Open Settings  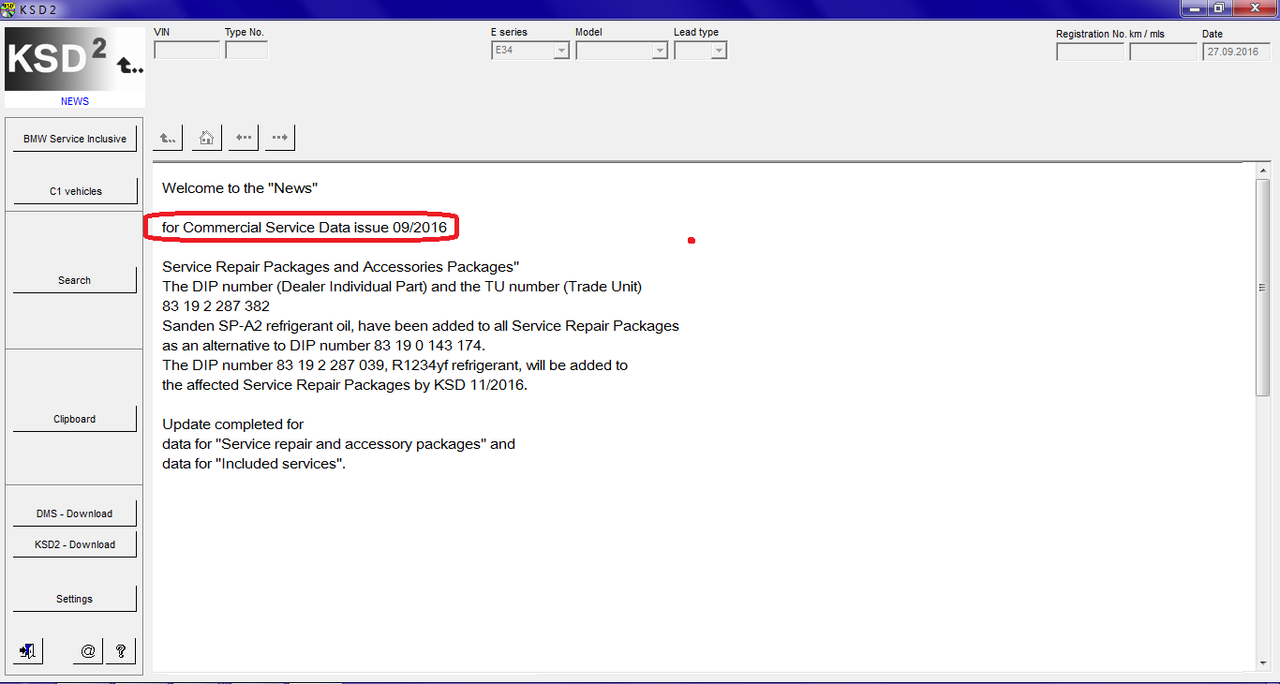(x=75, y=599)
